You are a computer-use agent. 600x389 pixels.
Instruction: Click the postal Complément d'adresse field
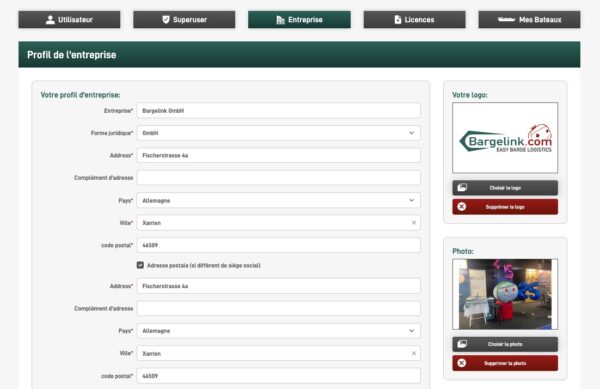pyautogui.click(x=279, y=308)
